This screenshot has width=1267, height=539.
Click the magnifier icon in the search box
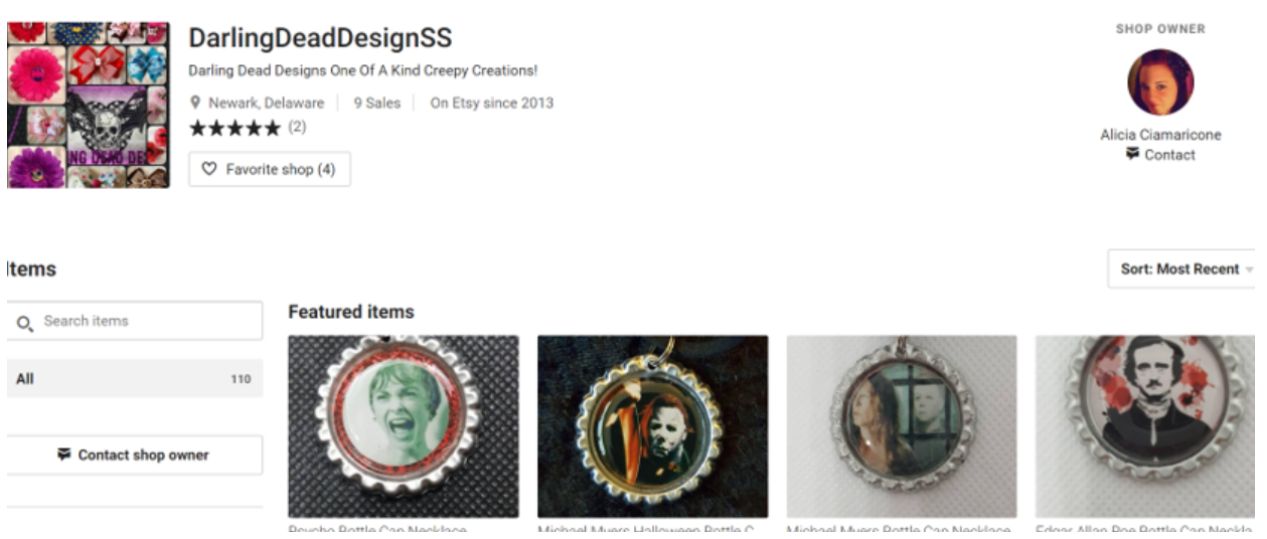(26, 322)
